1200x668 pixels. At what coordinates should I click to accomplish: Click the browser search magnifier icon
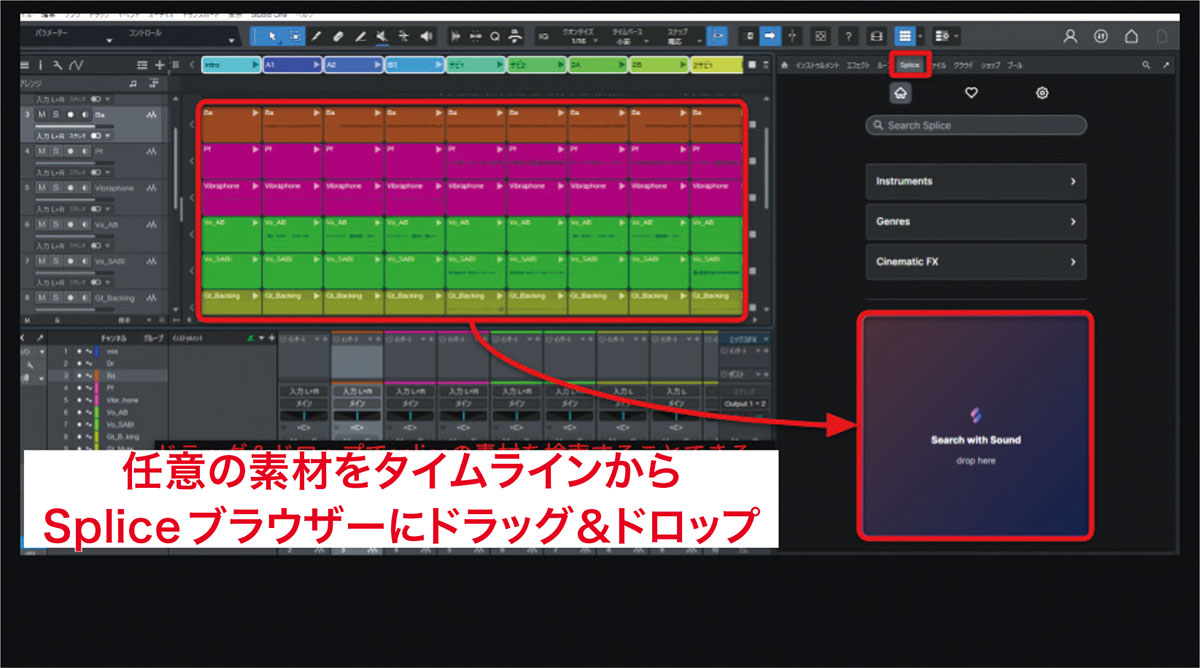coord(1147,65)
